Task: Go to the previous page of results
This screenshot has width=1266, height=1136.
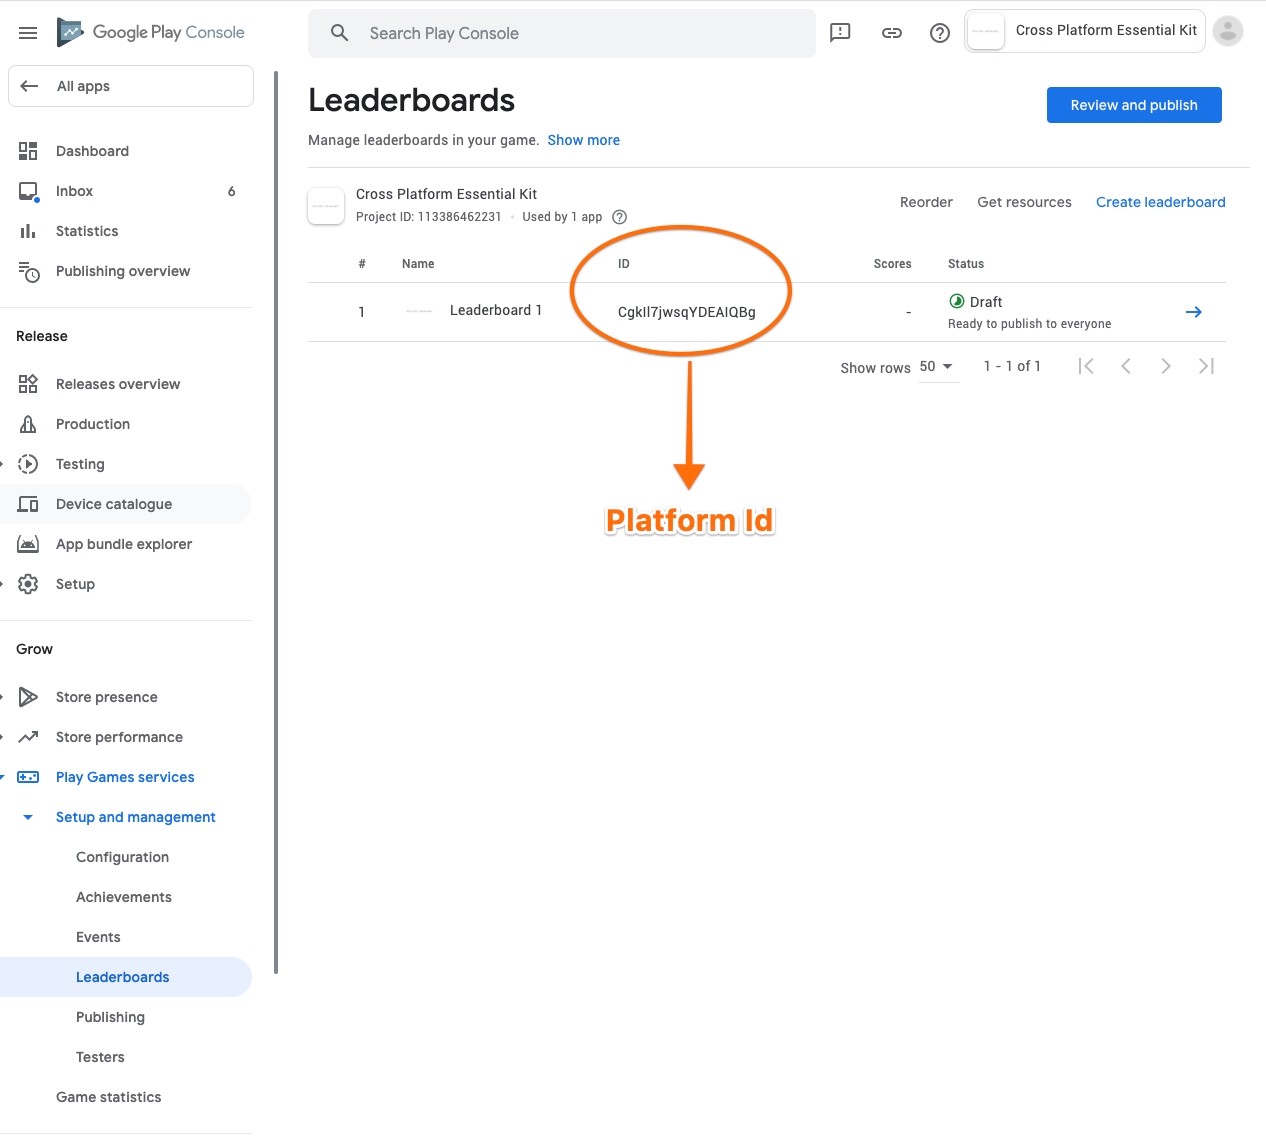Action: click(x=1126, y=366)
